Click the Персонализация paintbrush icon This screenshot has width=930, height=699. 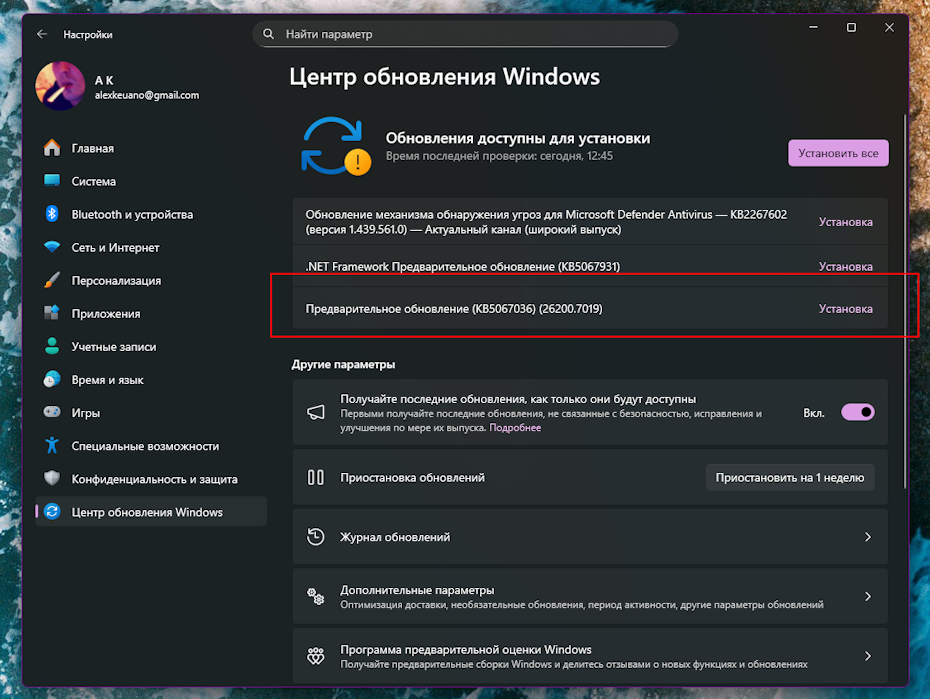click(52, 281)
